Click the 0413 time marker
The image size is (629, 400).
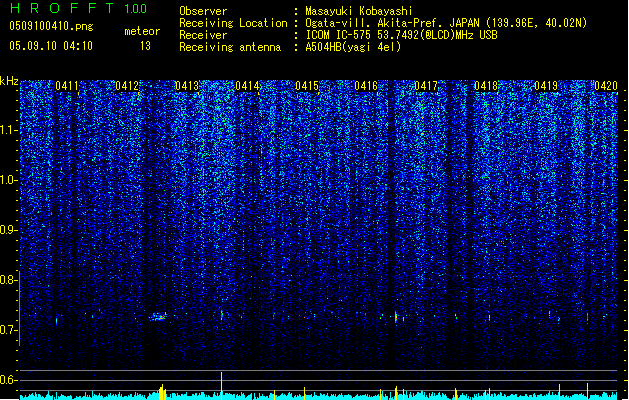pos(187,86)
